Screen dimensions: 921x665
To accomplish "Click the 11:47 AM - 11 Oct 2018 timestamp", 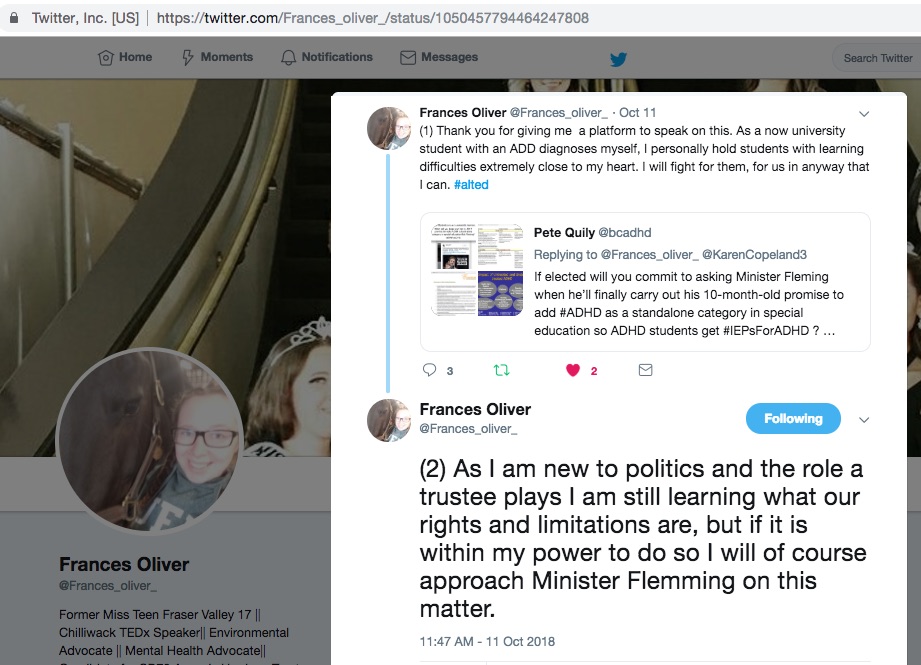I will (x=487, y=642).
